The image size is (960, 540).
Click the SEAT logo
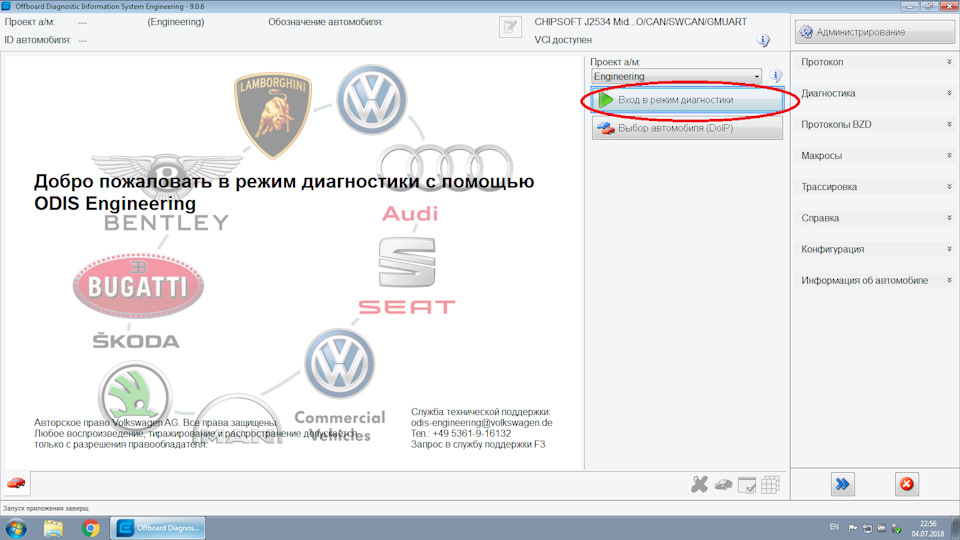(407, 276)
